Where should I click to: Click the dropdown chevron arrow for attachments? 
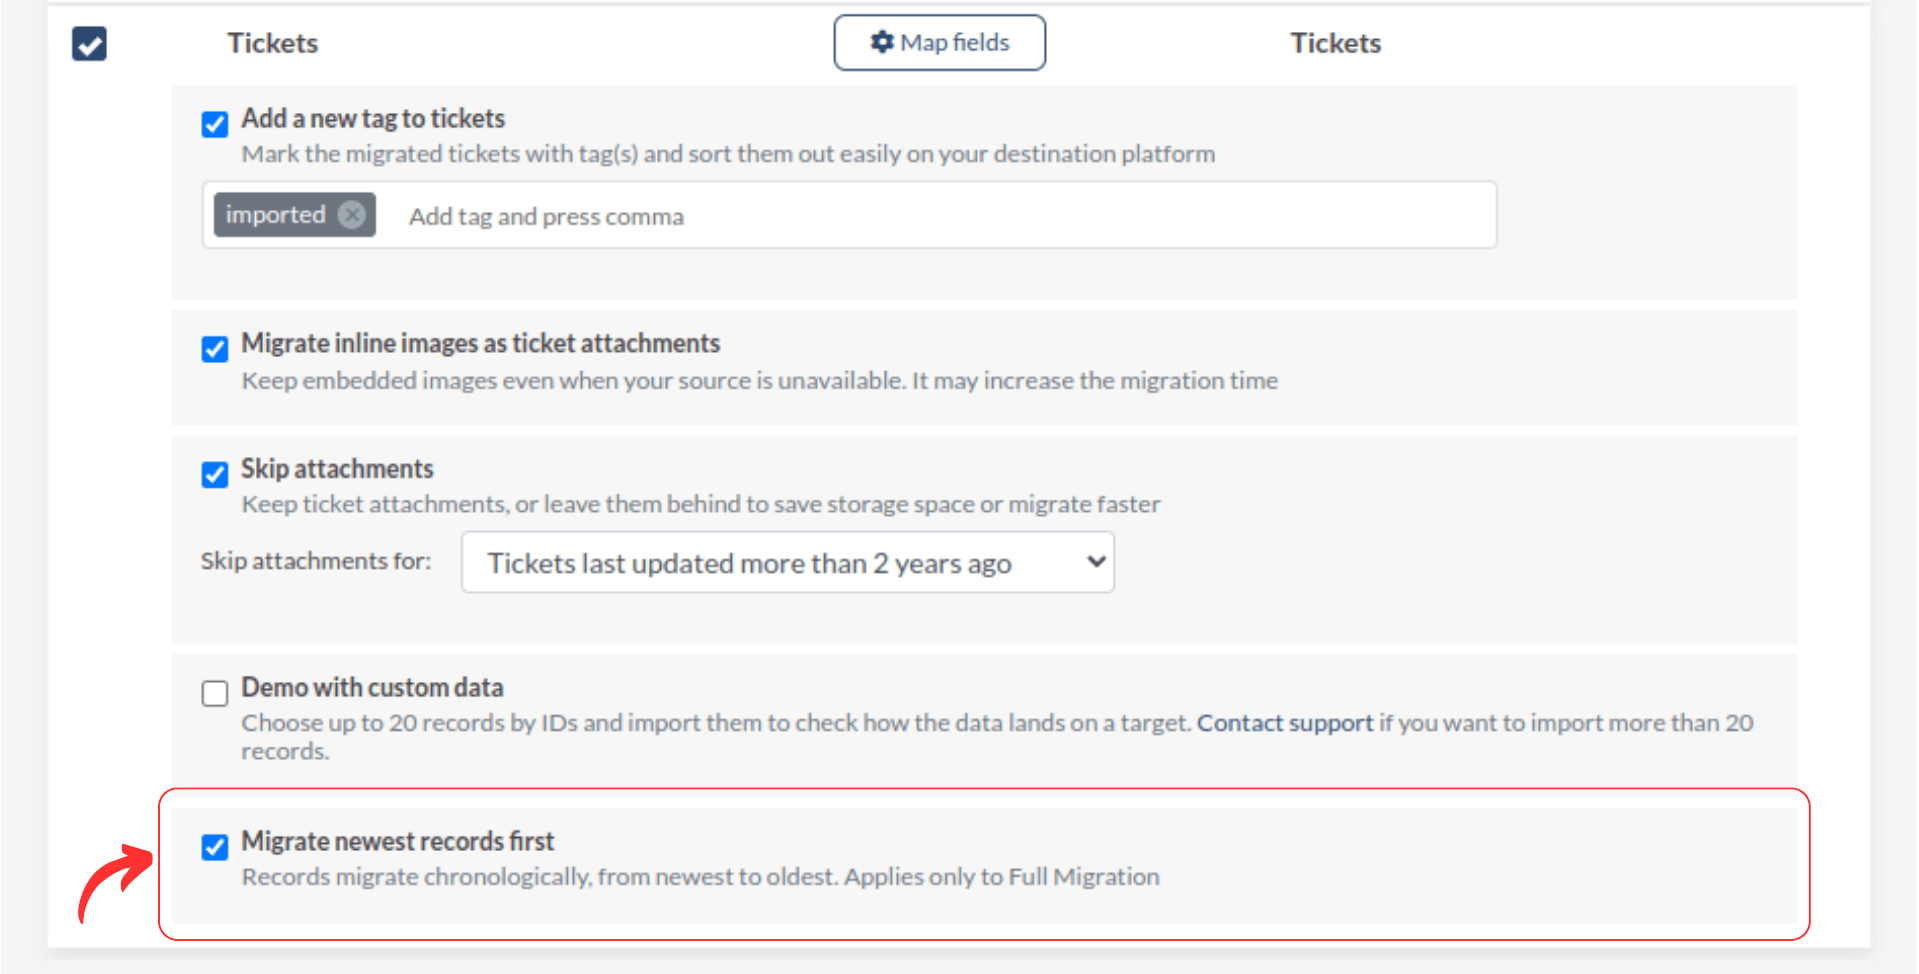point(1096,562)
